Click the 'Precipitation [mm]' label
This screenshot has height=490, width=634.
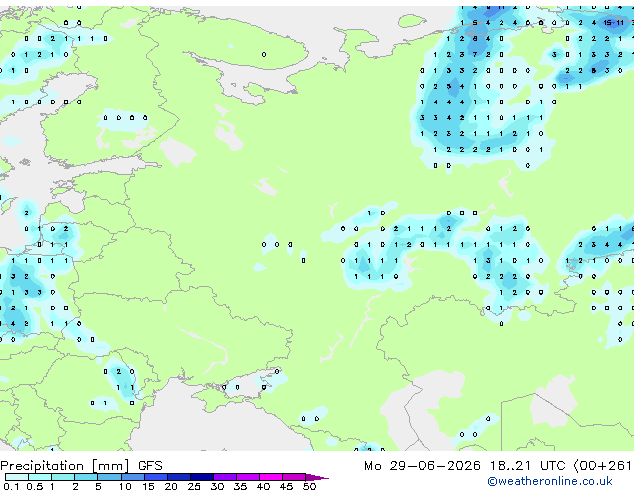click(x=65, y=466)
